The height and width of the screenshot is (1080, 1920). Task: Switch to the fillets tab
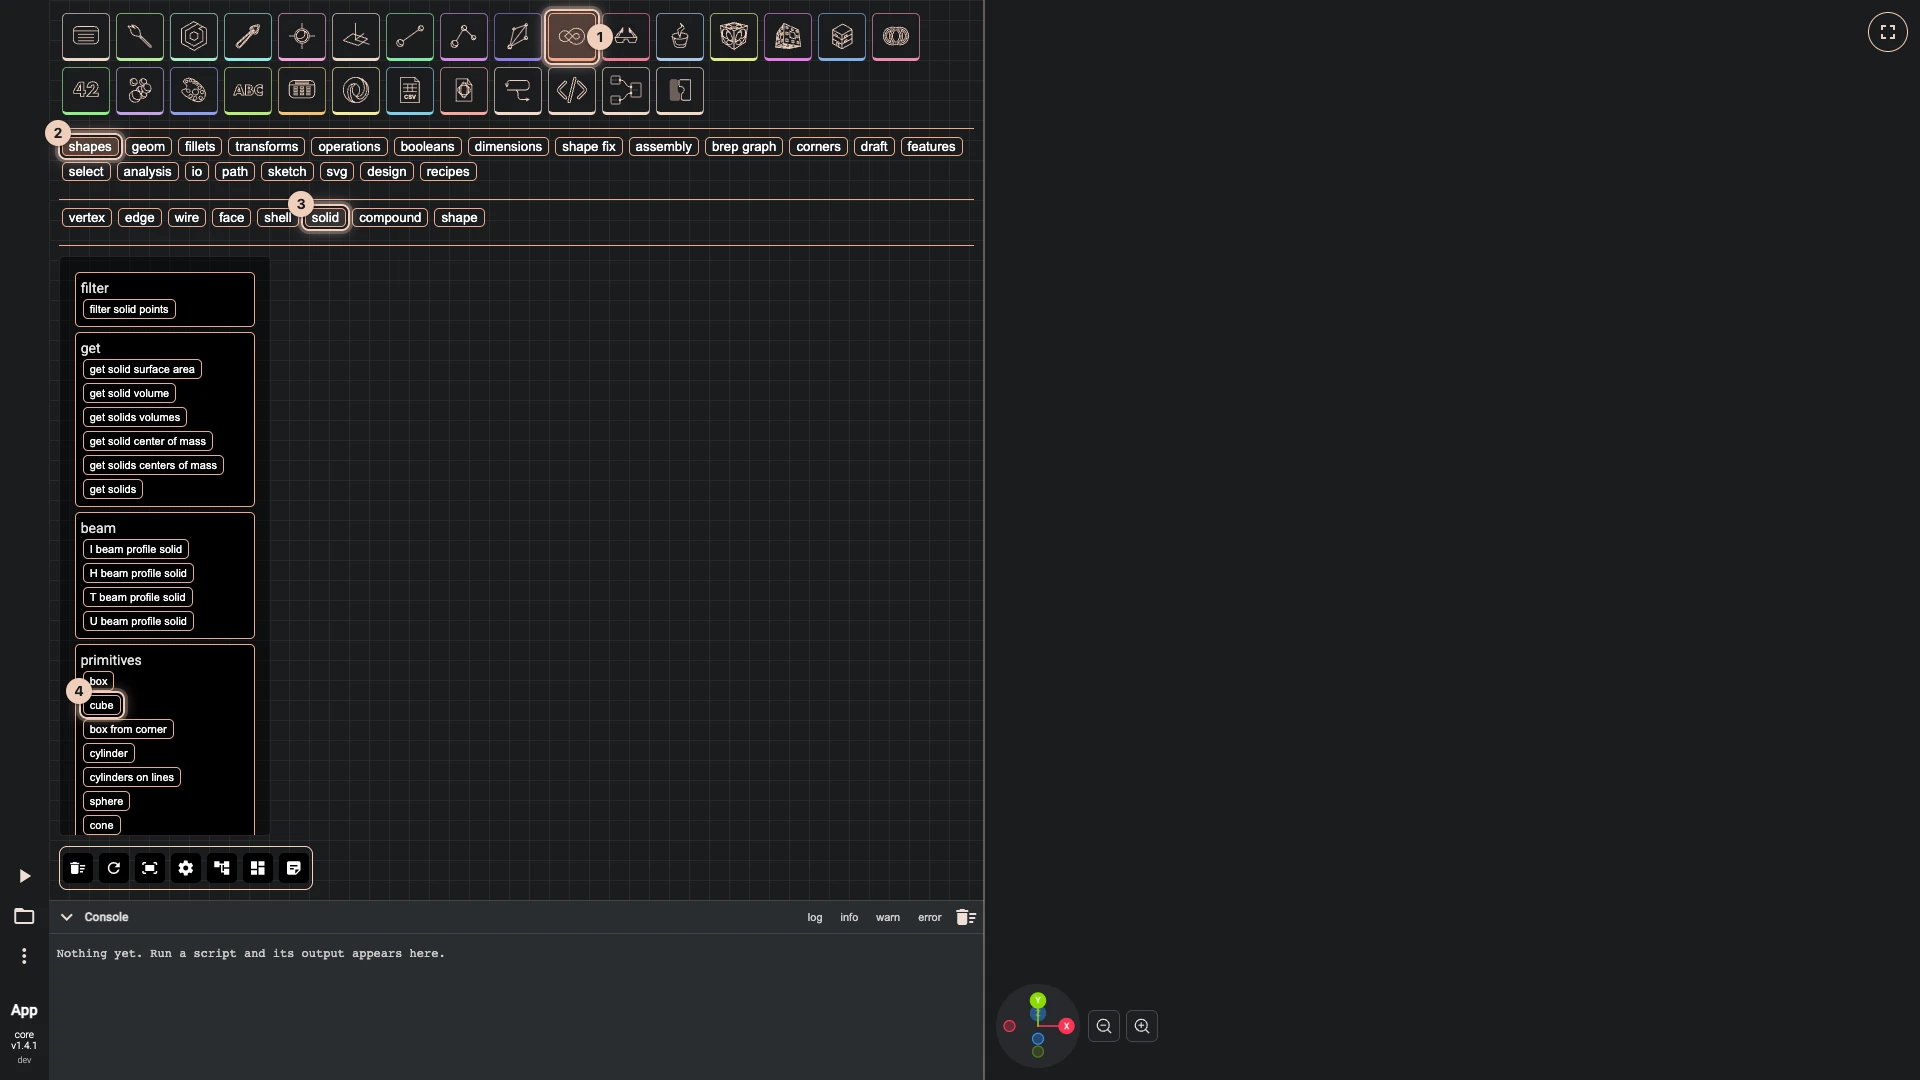click(x=200, y=147)
